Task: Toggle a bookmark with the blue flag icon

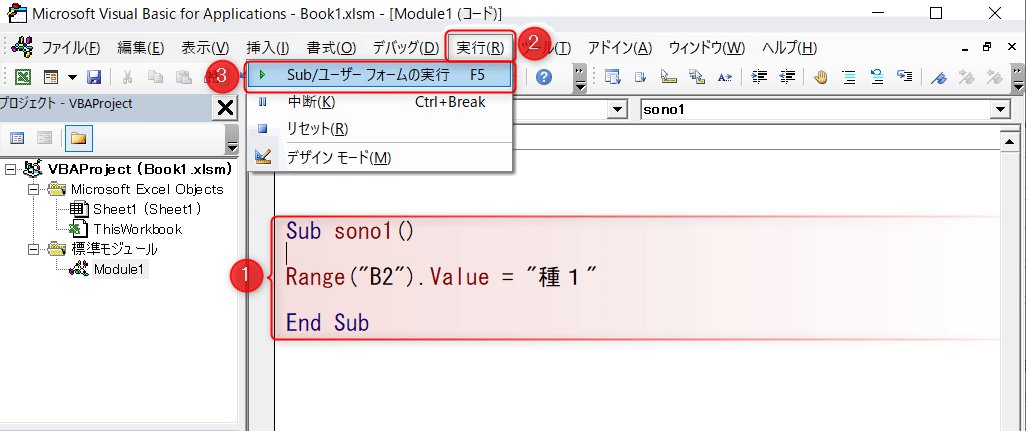Action: tap(939, 77)
